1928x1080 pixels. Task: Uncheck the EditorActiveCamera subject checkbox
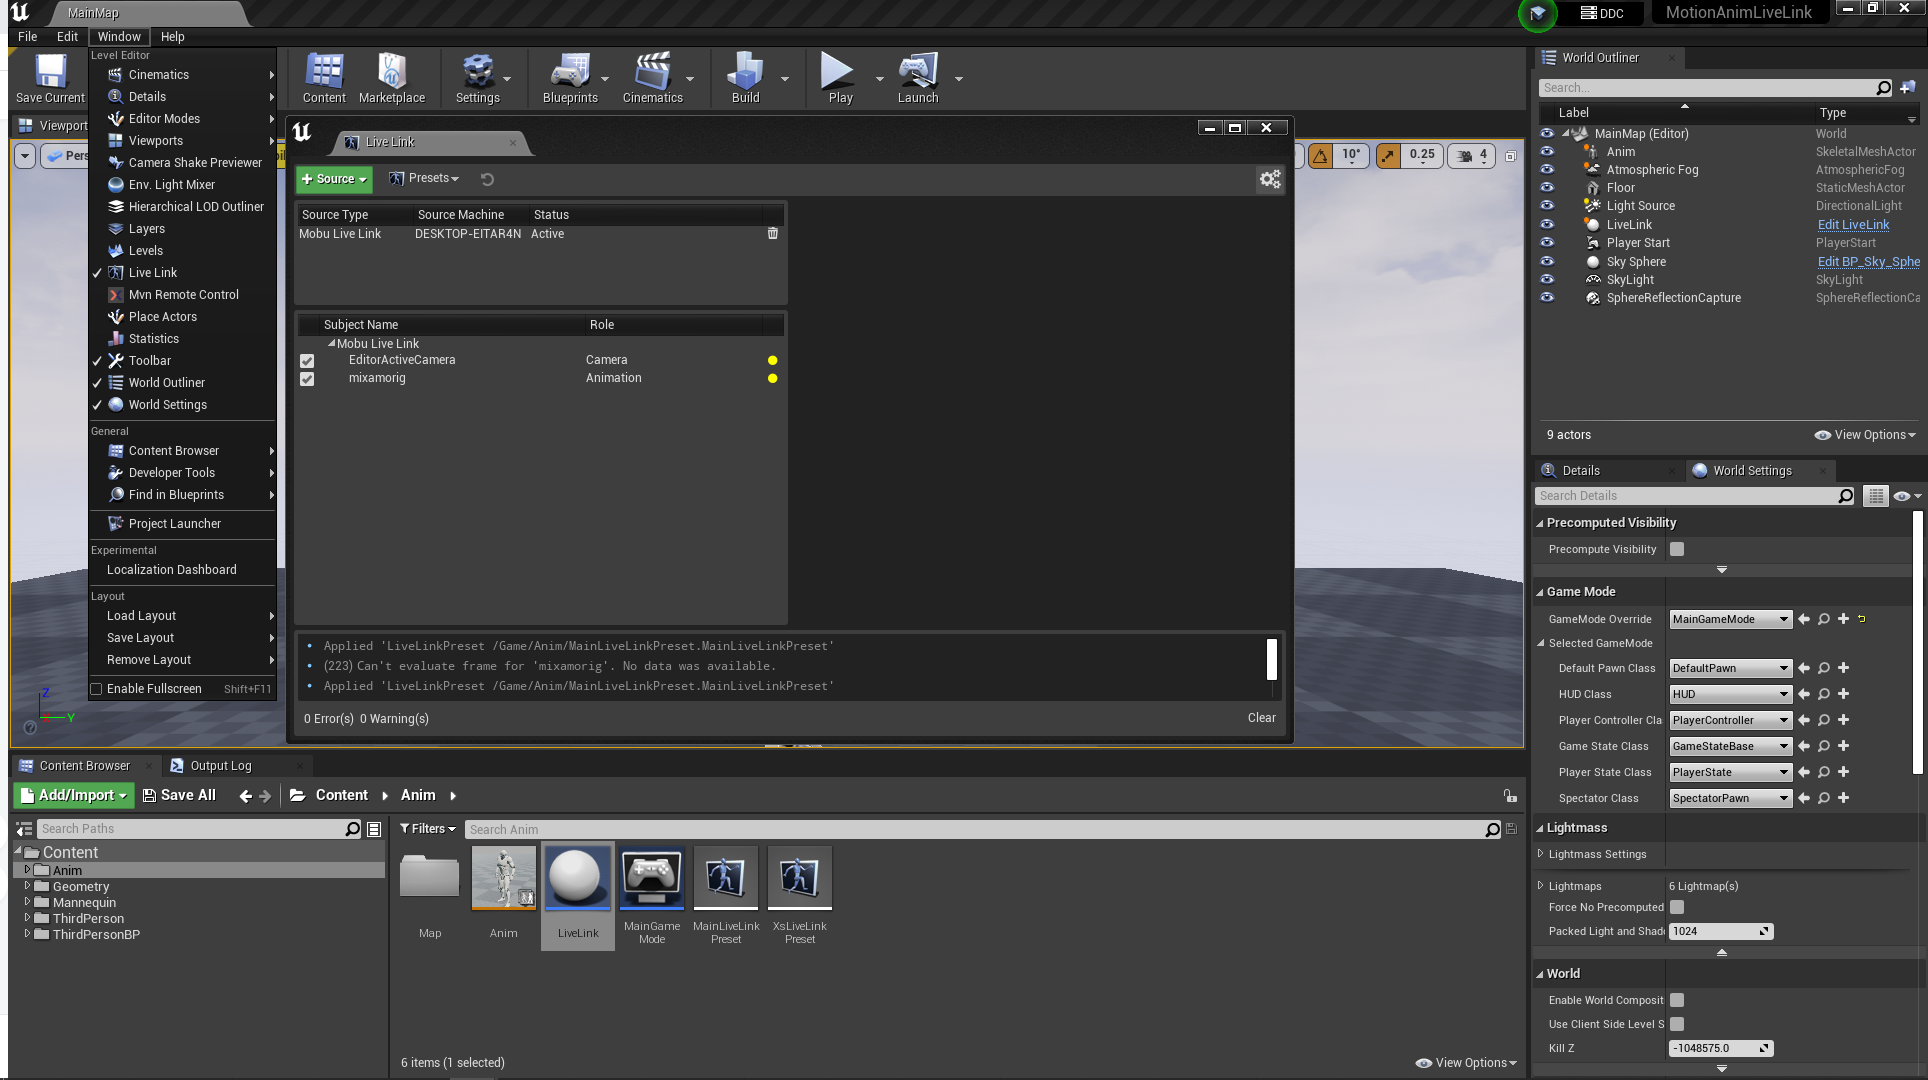pos(307,360)
